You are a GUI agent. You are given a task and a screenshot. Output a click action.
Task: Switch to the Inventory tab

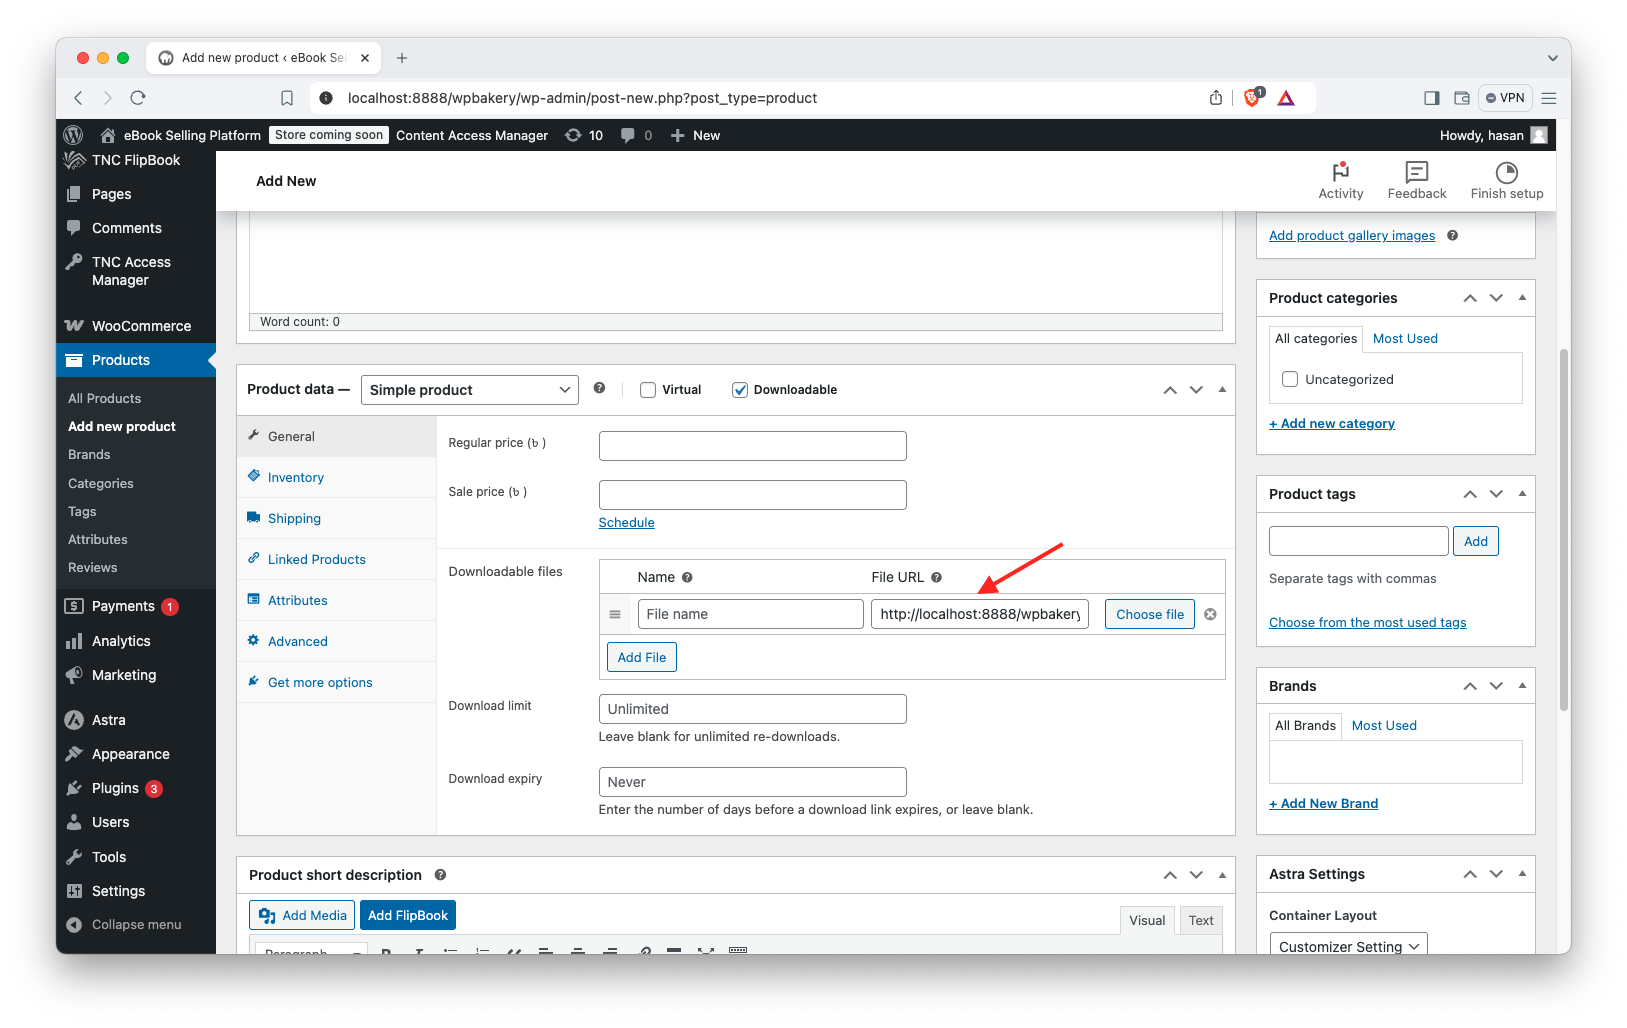click(296, 477)
